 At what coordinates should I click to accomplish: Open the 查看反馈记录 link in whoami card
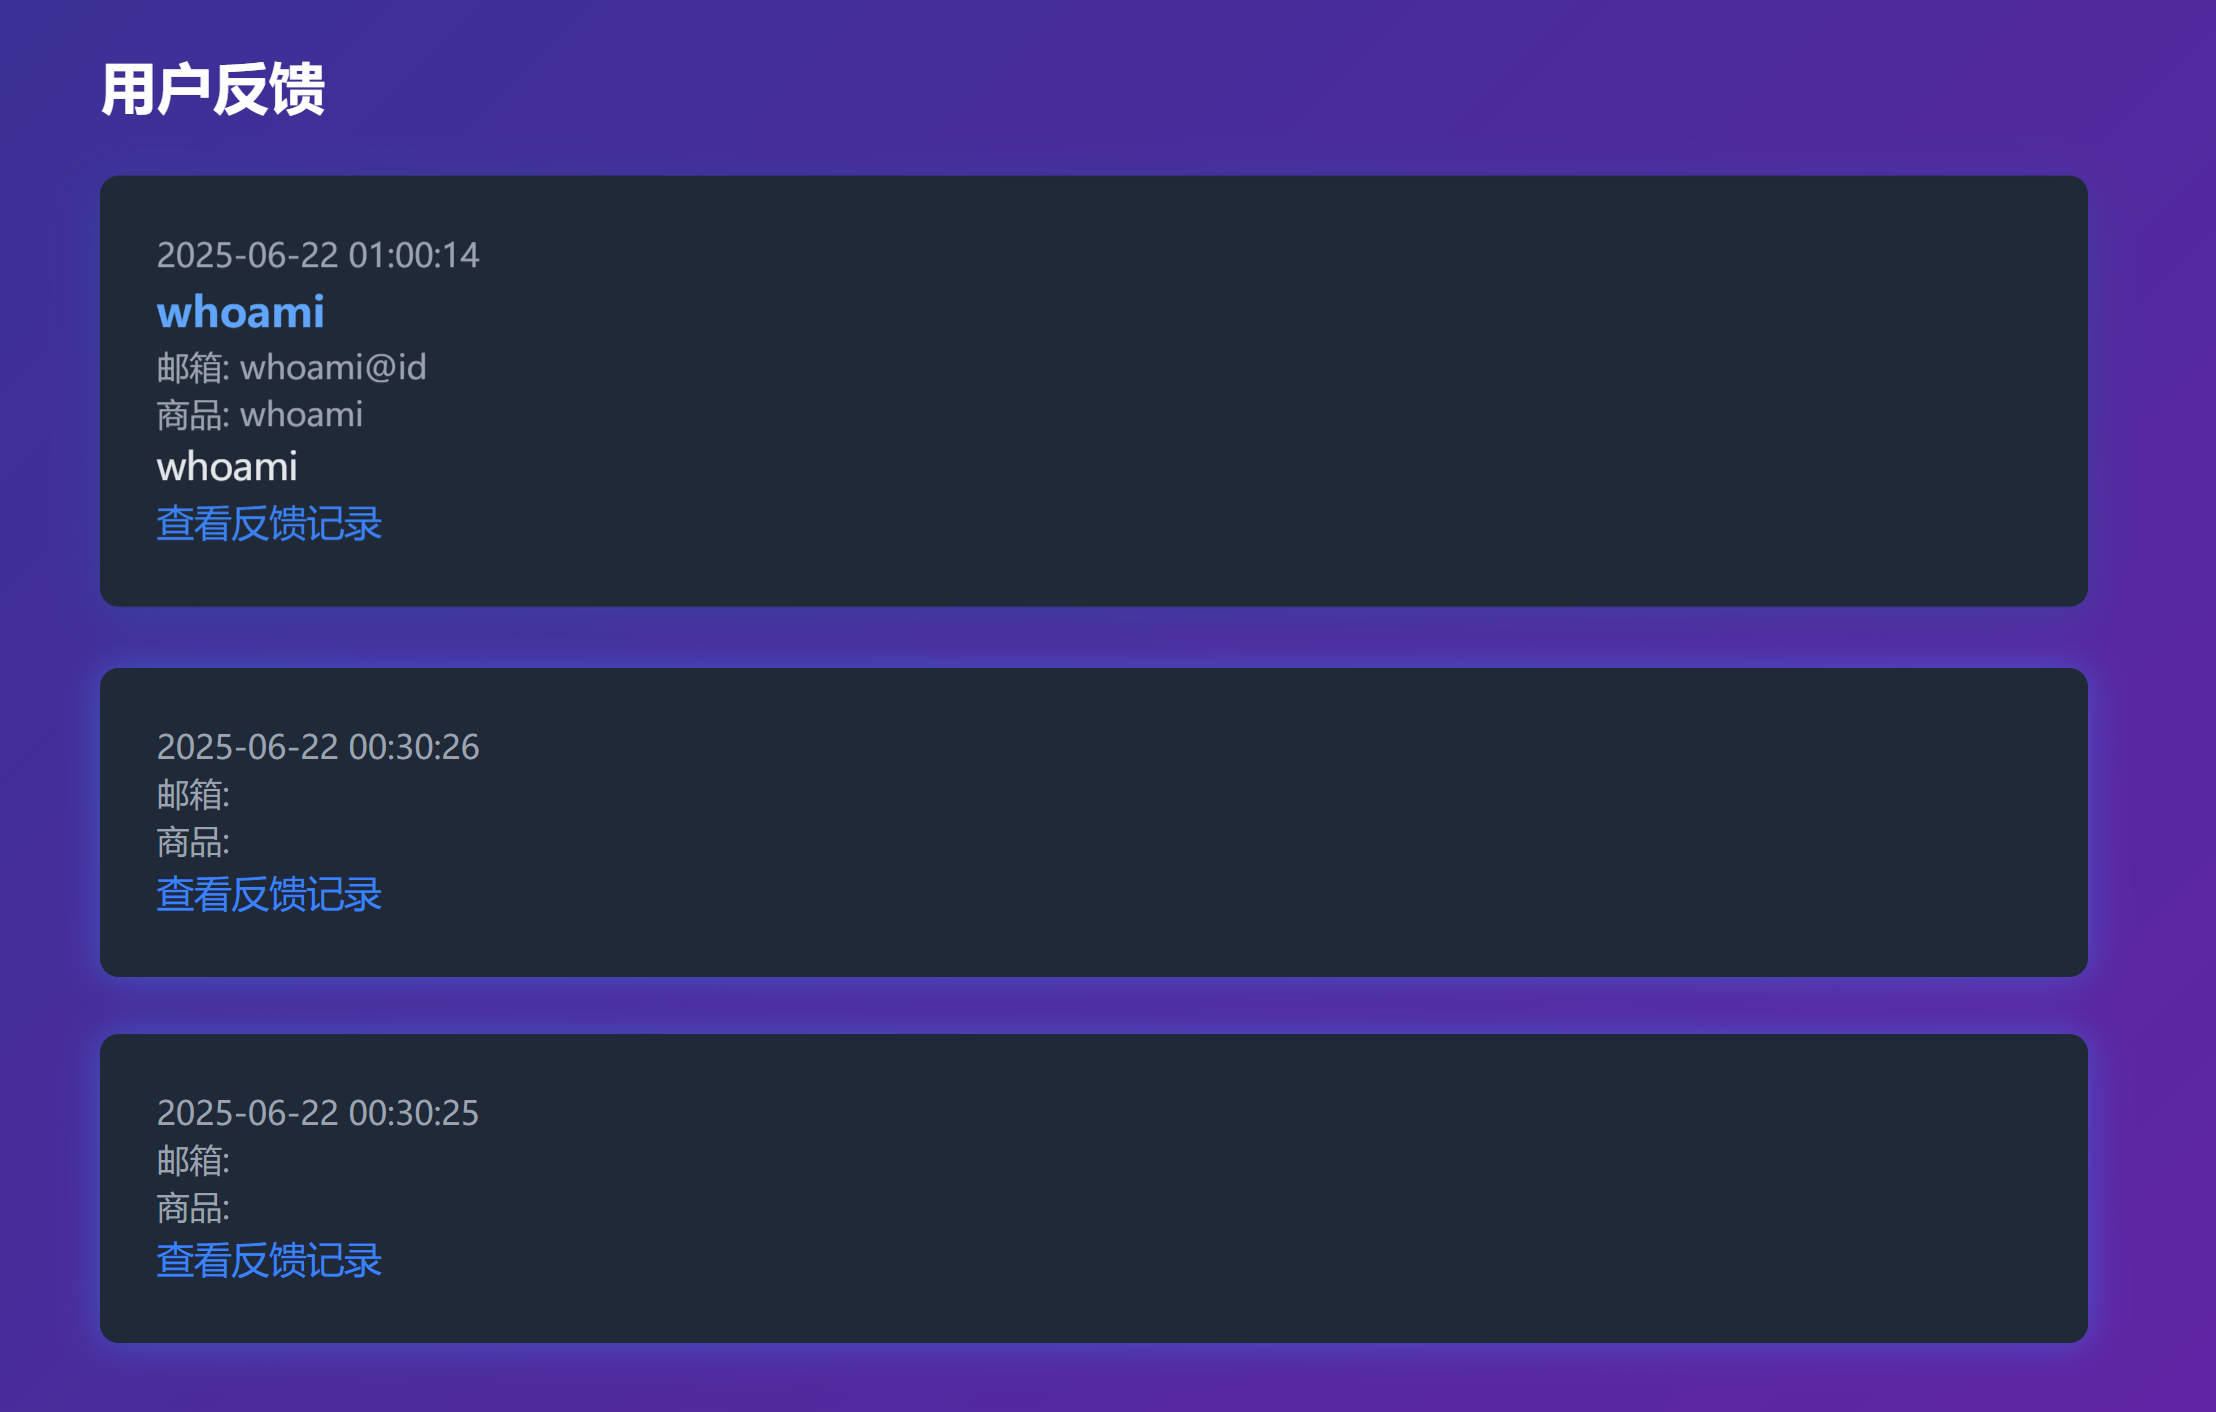(x=269, y=524)
